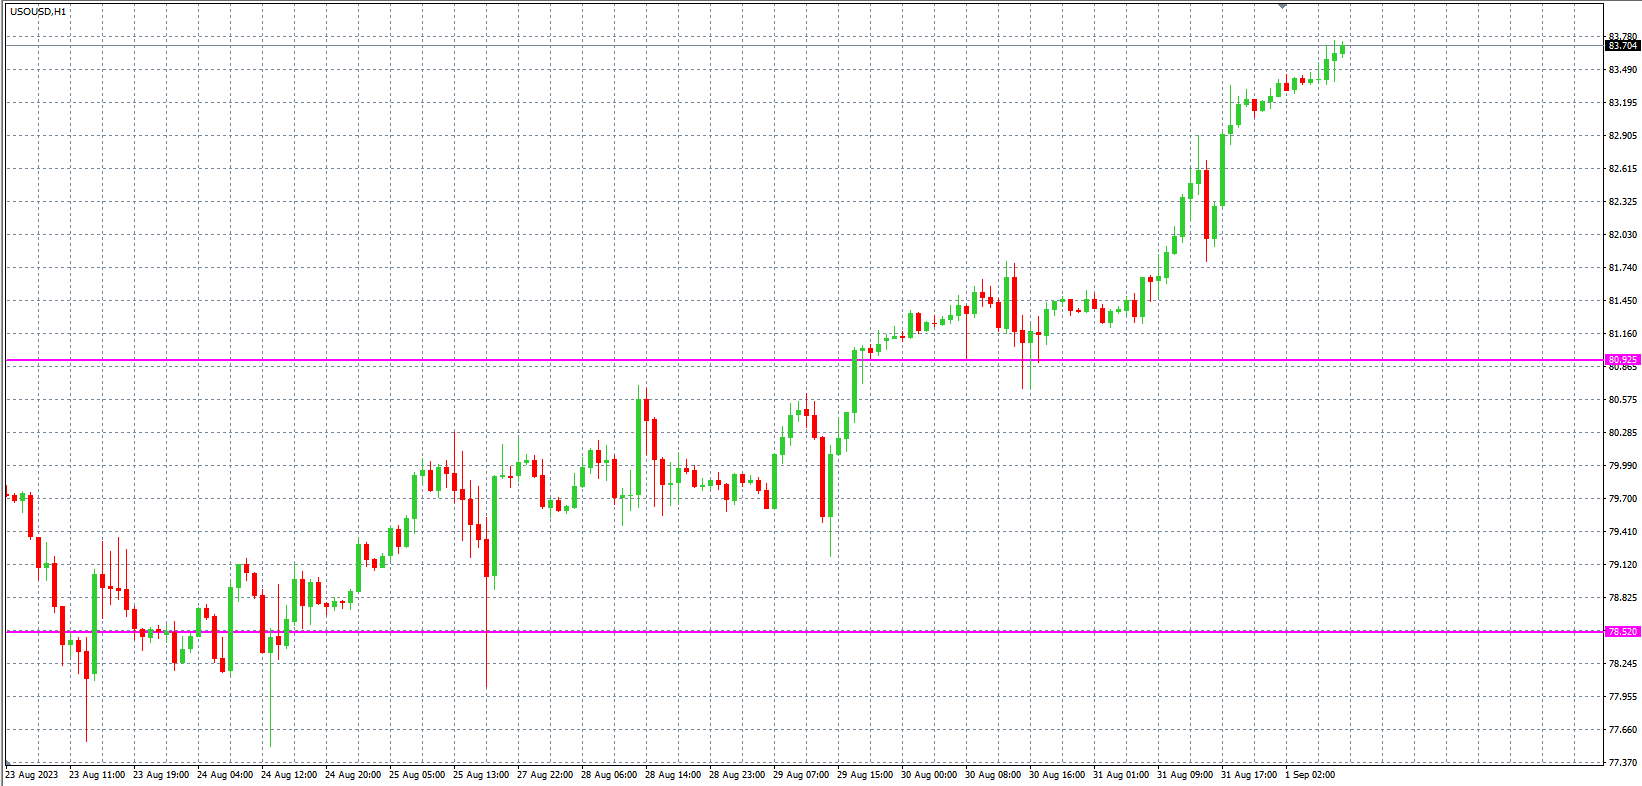The height and width of the screenshot is (786, 1642).
Task: Click the 77.370 price scale value
Action: (x=1622, y=763)
